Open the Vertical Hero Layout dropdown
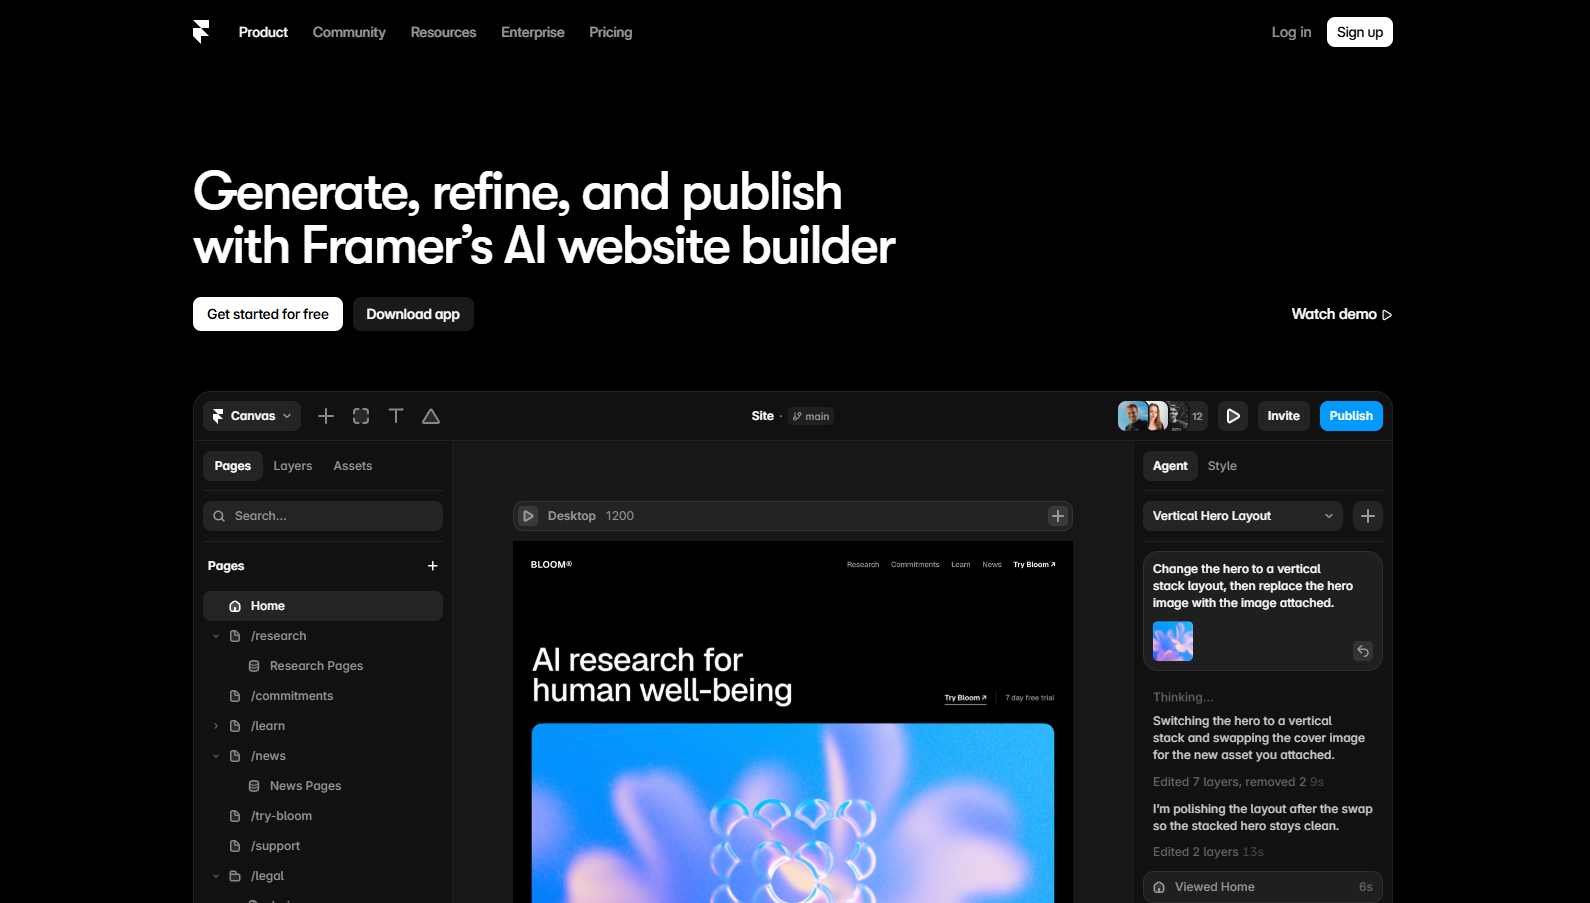The width and height of the screenshot is (1590, 903). coord(1243,516)
